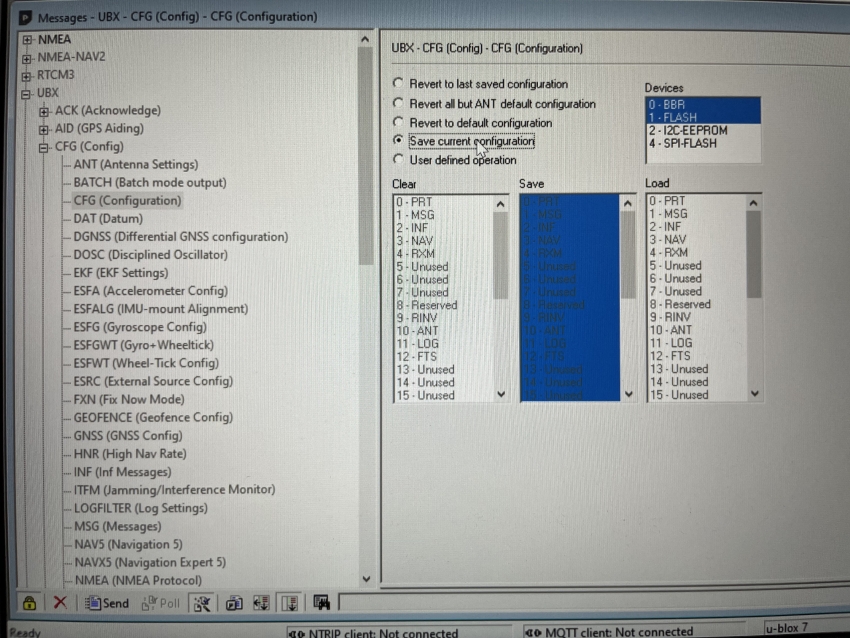The height and width of the screenshot is (638, 850).
Task: Send the configuration message
Action: [x=107, y=603]
